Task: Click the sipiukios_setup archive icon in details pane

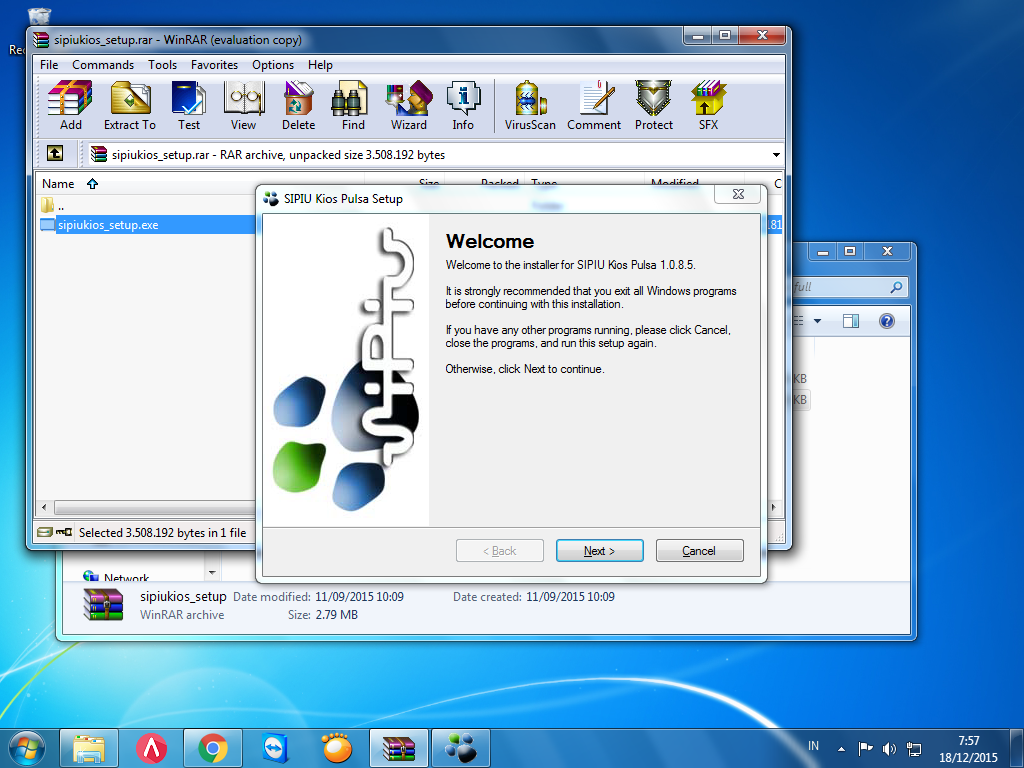Action: pyautogui.click(x=103, y=605)
